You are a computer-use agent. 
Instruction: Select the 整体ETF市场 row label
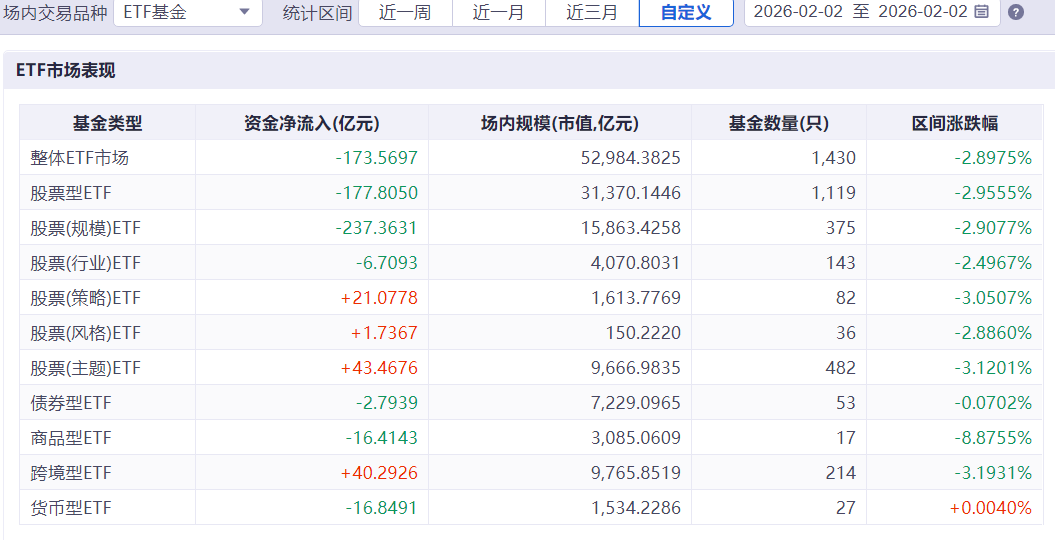click(x=79, y=158)
